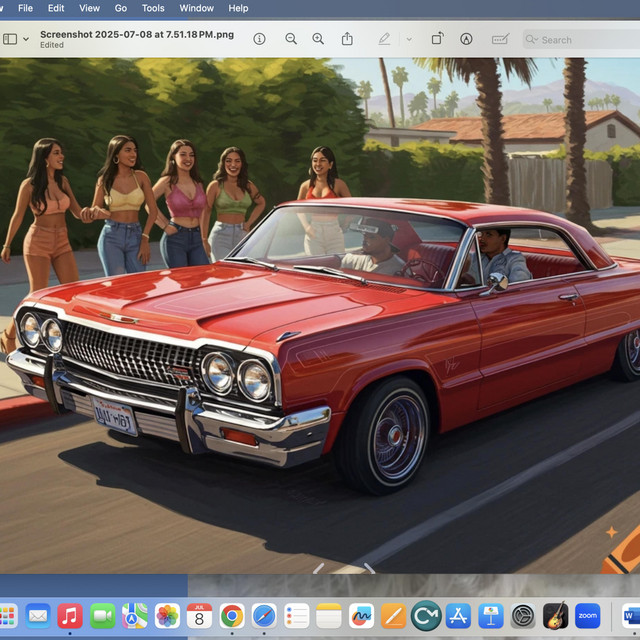Click the screenshot file name title
Screen dimensions: 640x640
[137, 34]
